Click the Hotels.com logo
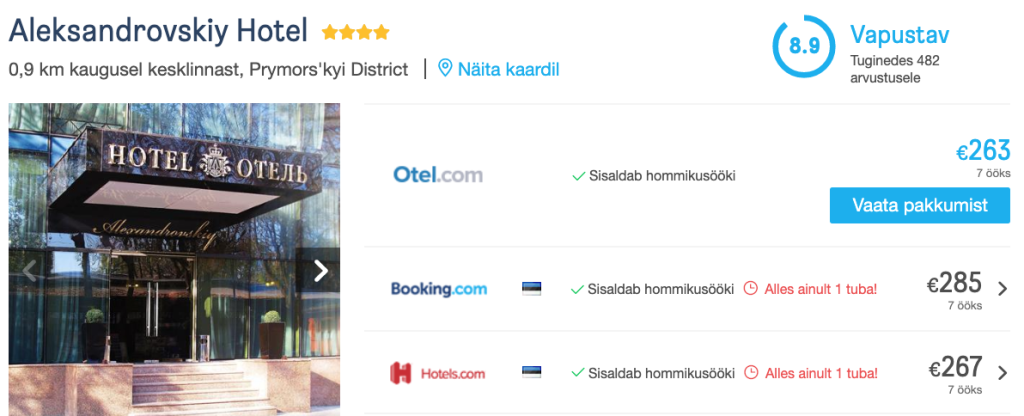Image resolution: width=1024 pixels, height=416 pixels. point(438,374)
